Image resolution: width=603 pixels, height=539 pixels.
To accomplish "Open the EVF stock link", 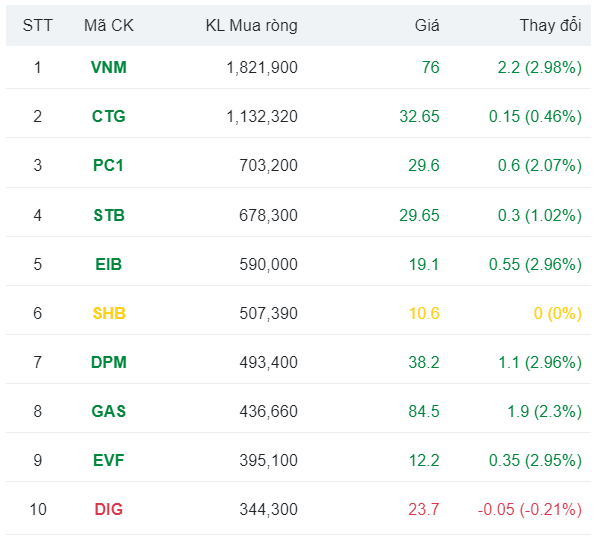I will 108,460.
